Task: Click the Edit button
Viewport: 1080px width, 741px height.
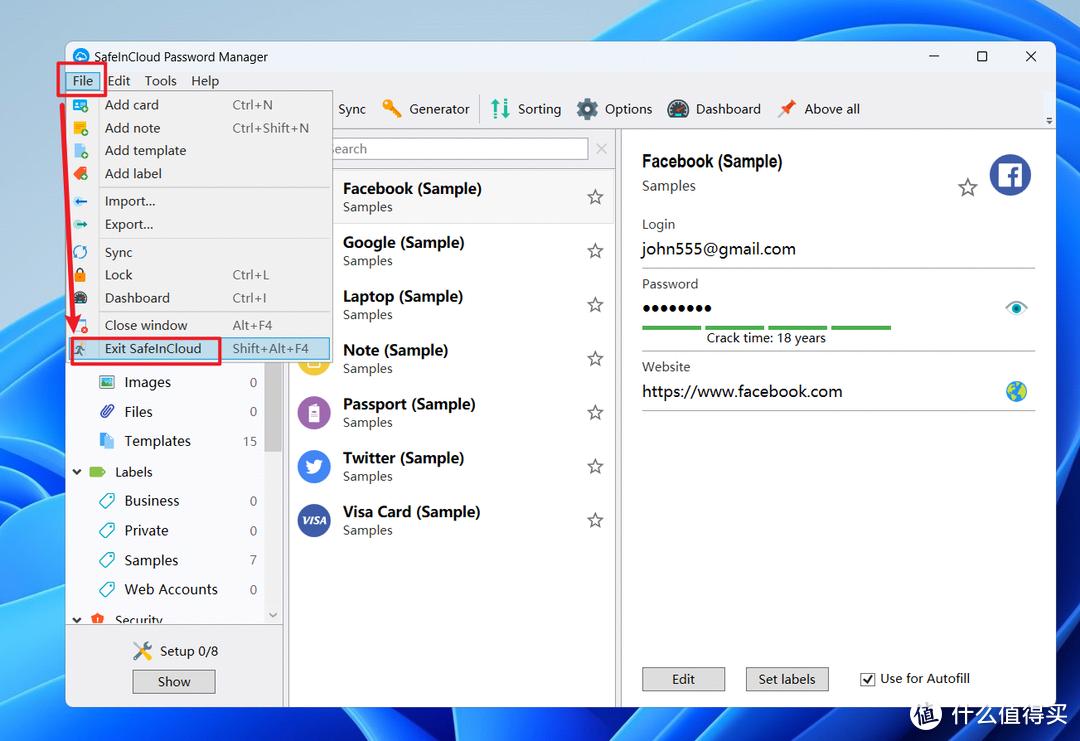Action: click(683, 679)
